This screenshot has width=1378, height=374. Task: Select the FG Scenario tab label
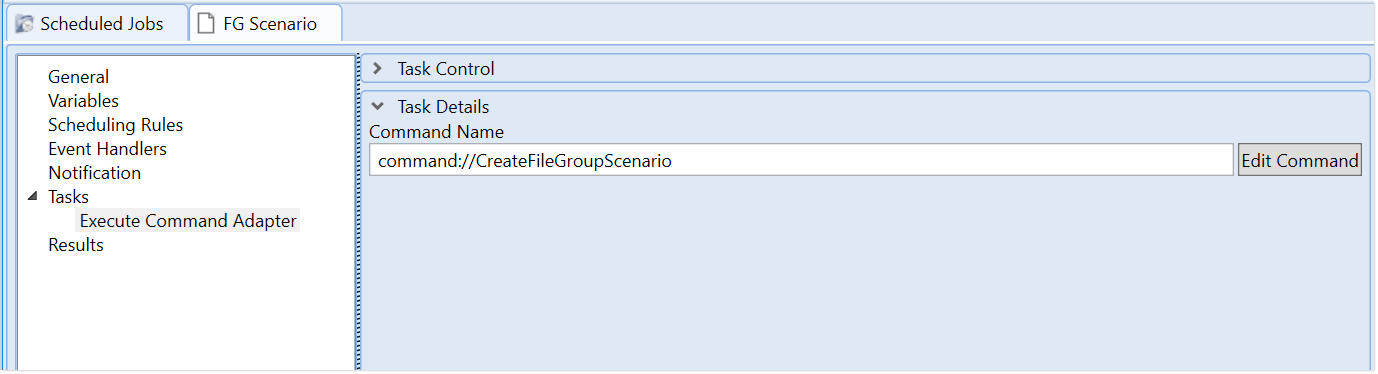pos(270,24)
